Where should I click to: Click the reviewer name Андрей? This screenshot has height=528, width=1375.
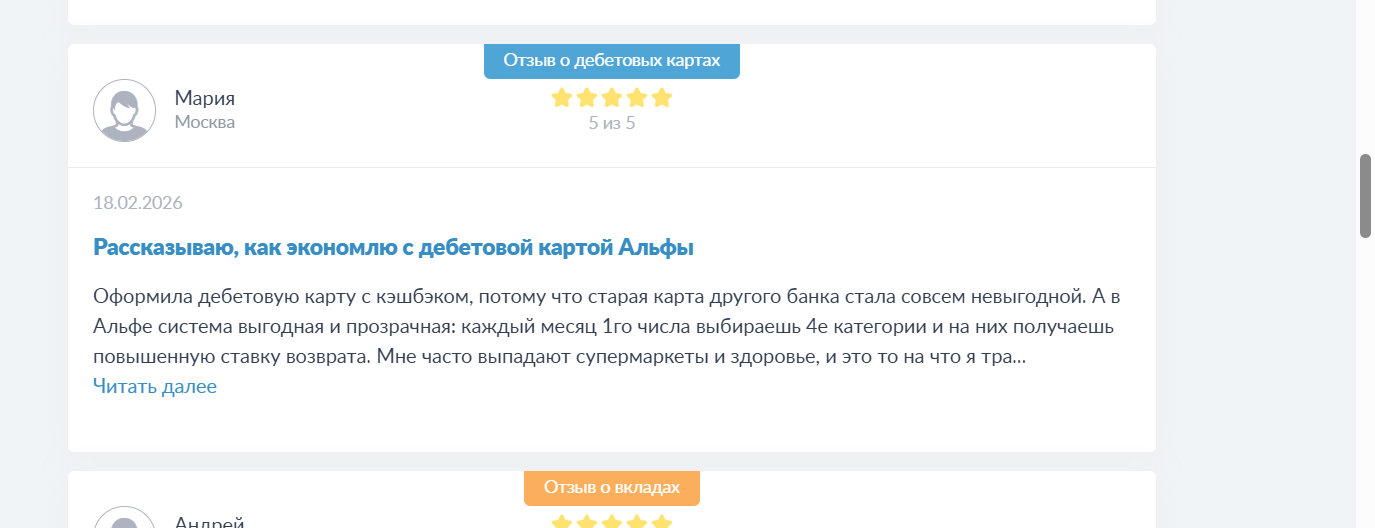[209, 522]
